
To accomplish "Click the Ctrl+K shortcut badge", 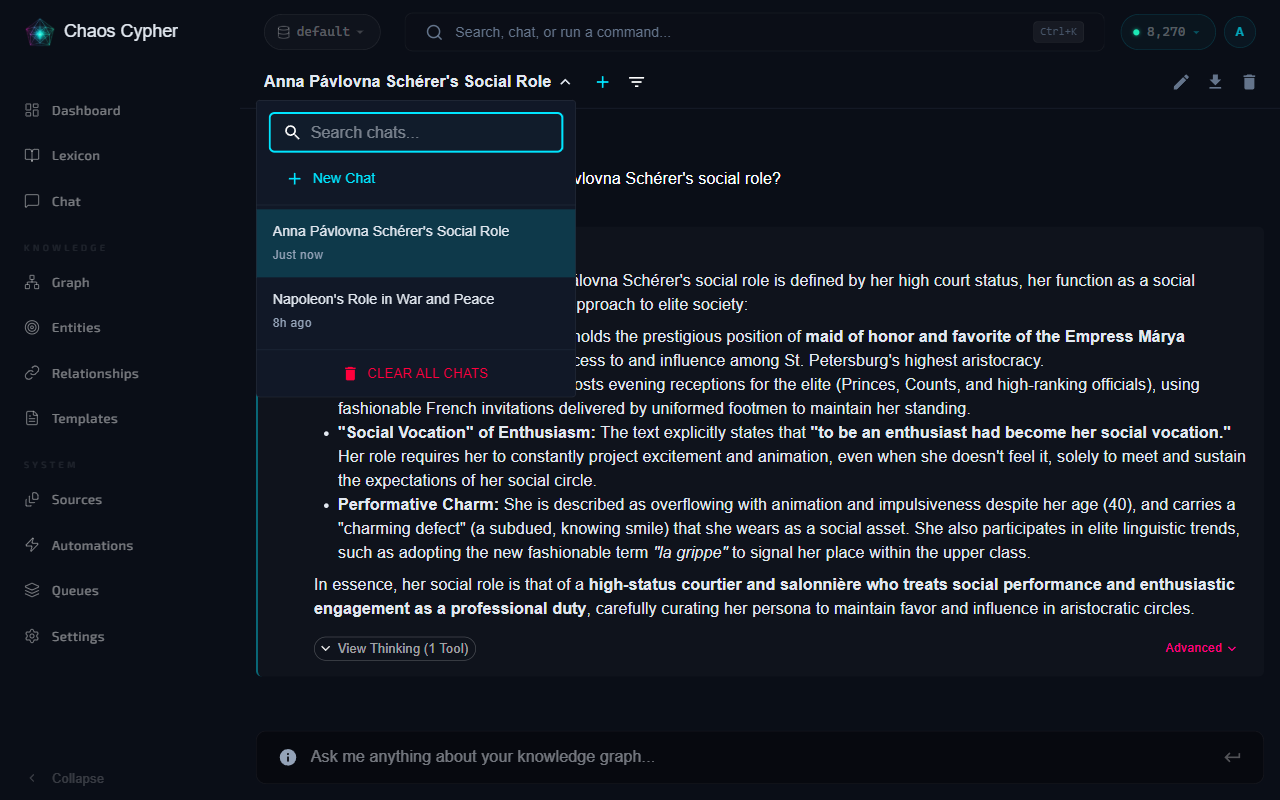I will click(x=1058, y=32).
